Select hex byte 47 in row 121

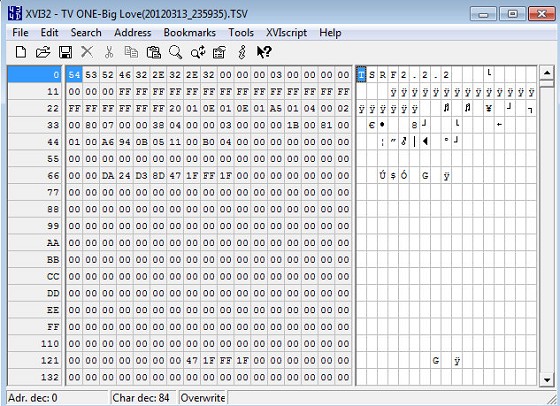(x=192, y=360)
